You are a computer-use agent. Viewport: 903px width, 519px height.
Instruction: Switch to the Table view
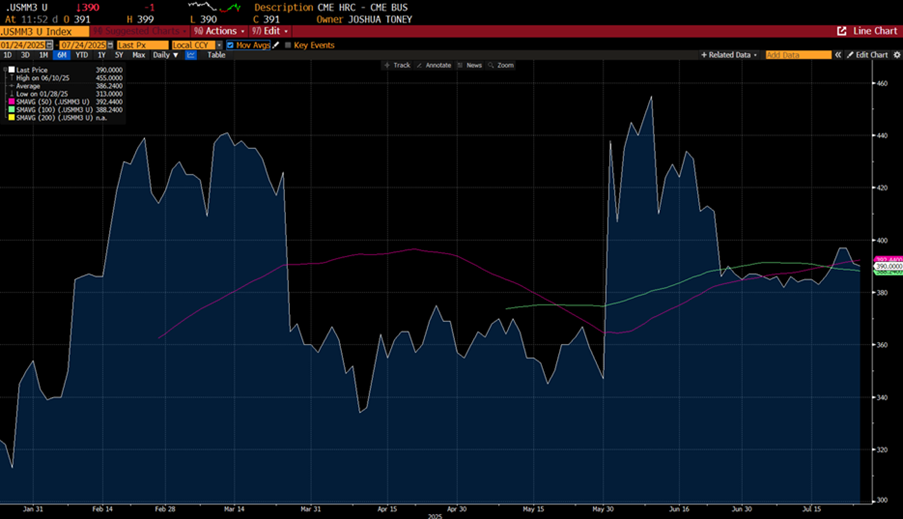(215, 55)
